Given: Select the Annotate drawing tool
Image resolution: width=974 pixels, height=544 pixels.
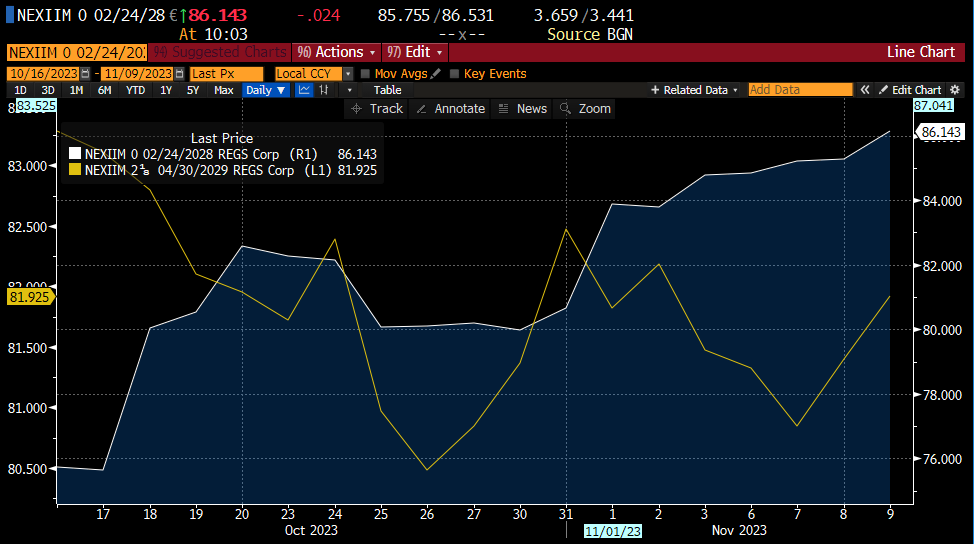Looking at the screenshot, I should tap(450, 108).
